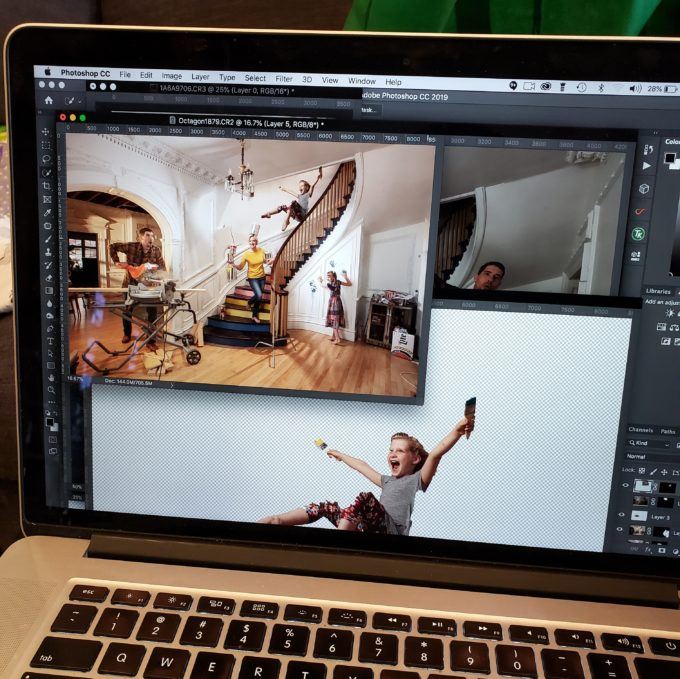Open the Edit Toolbar three-dots button

pos(52,402)
